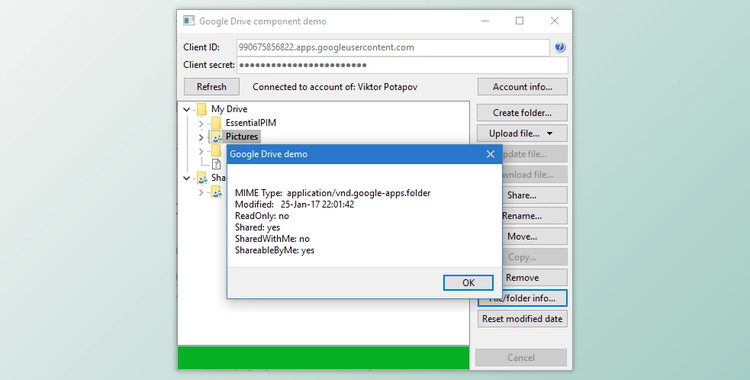Close the Google Drive demo dialog
Viewport: 750px width, 380px height.
coord(490,154)
